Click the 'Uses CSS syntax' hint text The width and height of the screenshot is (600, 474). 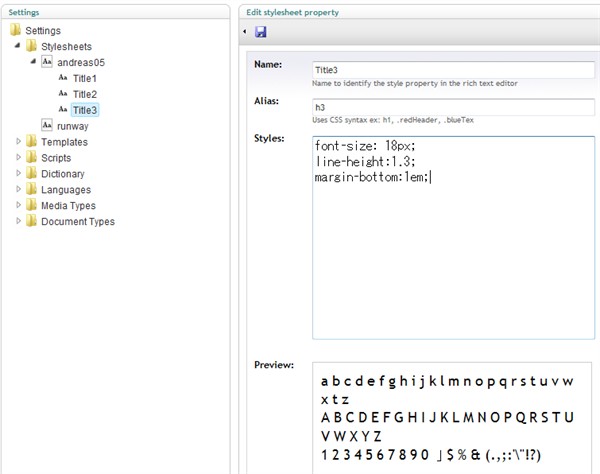(393, 120)
